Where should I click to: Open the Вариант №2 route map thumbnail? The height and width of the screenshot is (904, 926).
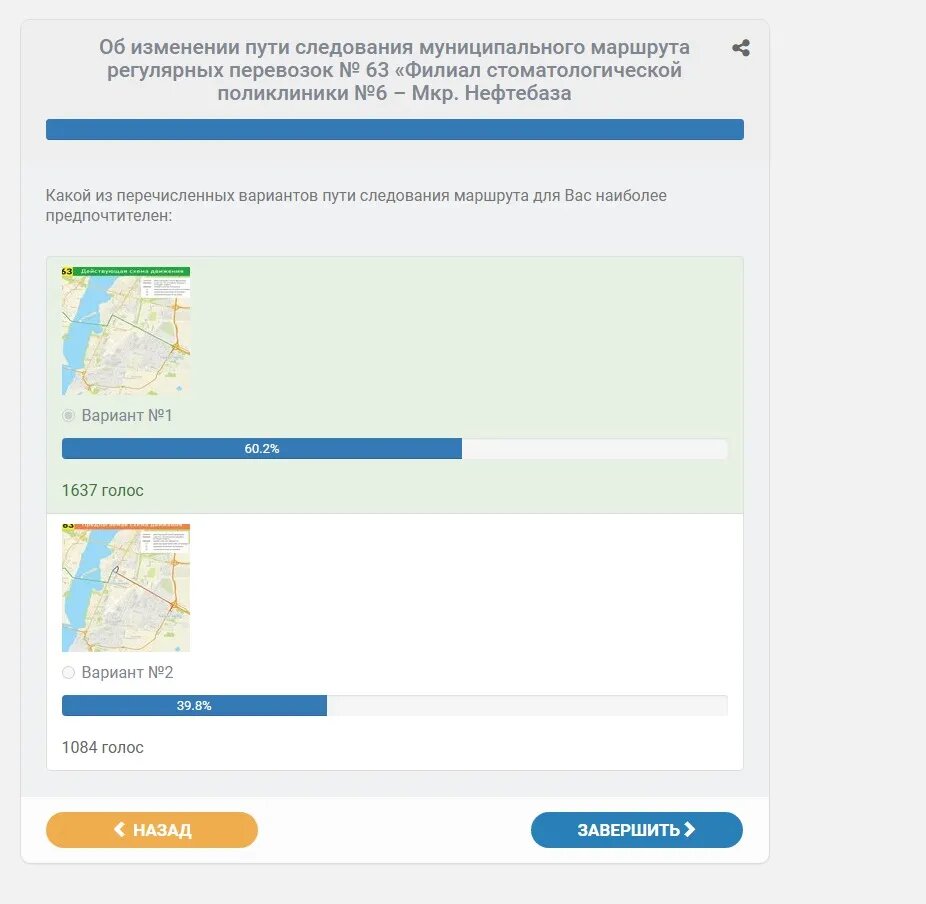pyautogui.click(x=126, y=588)
